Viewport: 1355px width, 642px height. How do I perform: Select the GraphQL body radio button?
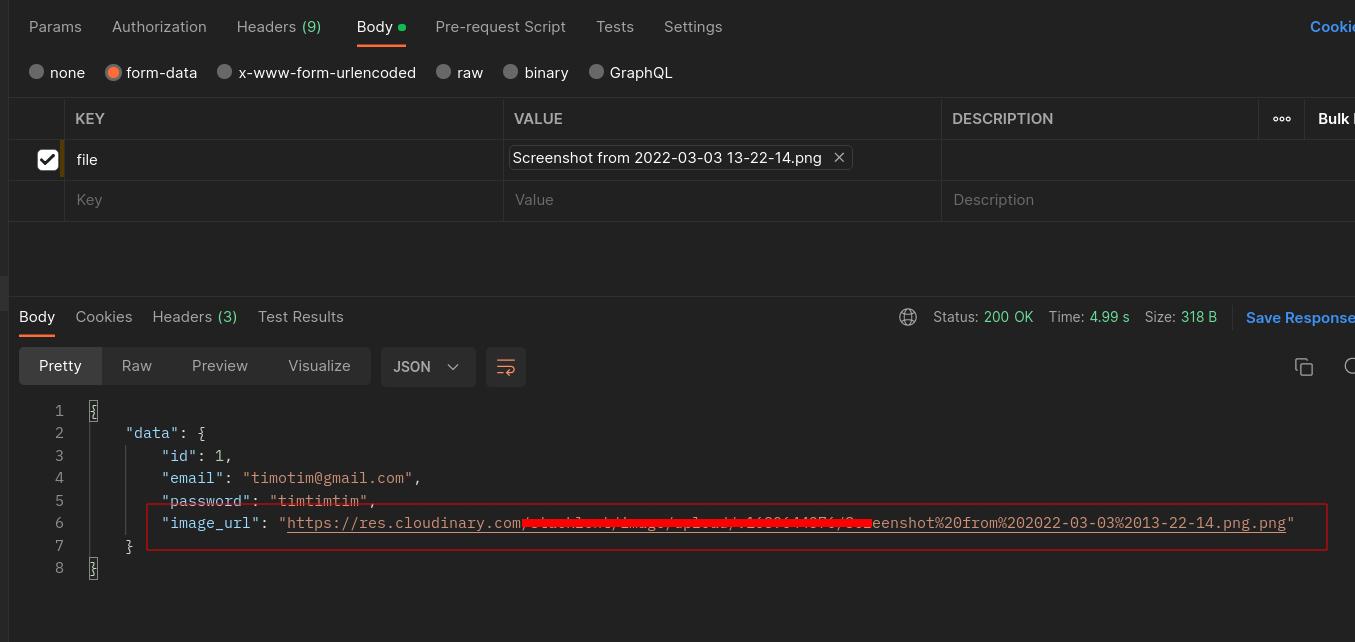[x=597, y=72]
